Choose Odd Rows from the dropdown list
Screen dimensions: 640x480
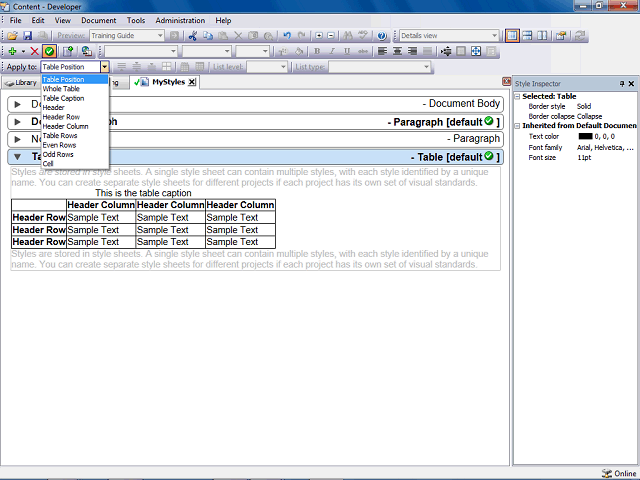[75, 155]
